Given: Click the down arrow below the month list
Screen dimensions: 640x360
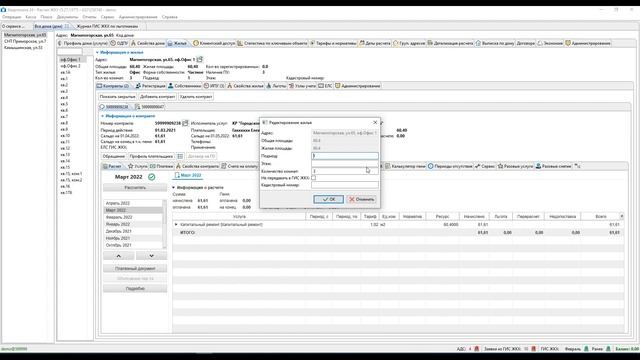Looking at the screenshot, I should tap(151, 256).
